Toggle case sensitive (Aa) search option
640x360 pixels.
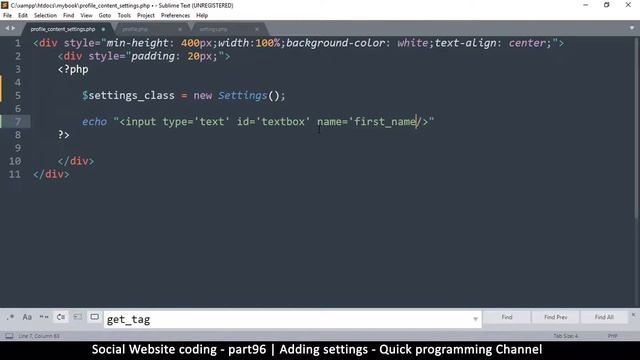point(27,317)
